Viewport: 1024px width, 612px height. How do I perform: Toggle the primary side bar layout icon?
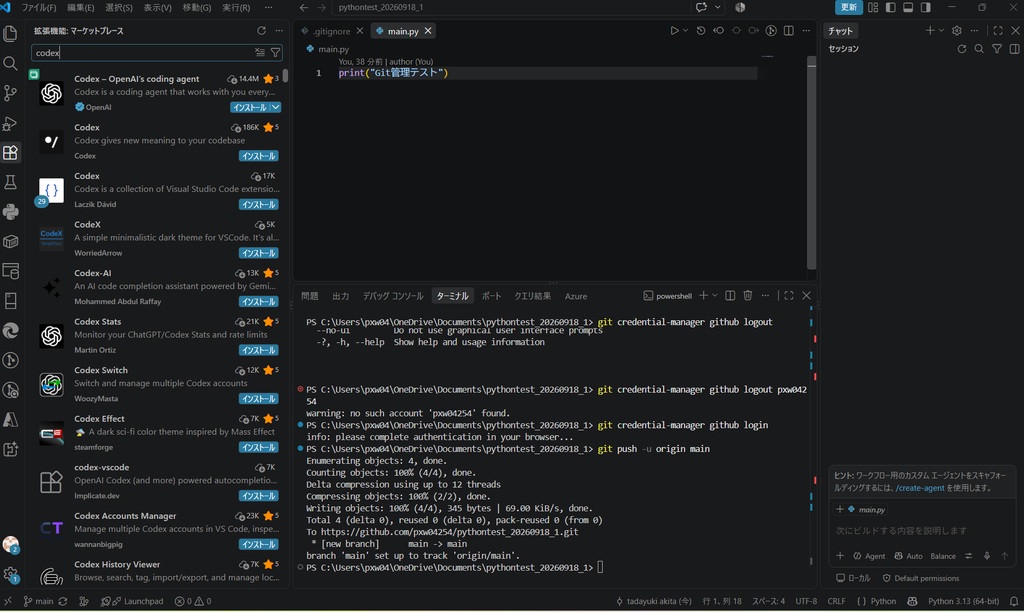pyautogui.click(x=891, y=7)
